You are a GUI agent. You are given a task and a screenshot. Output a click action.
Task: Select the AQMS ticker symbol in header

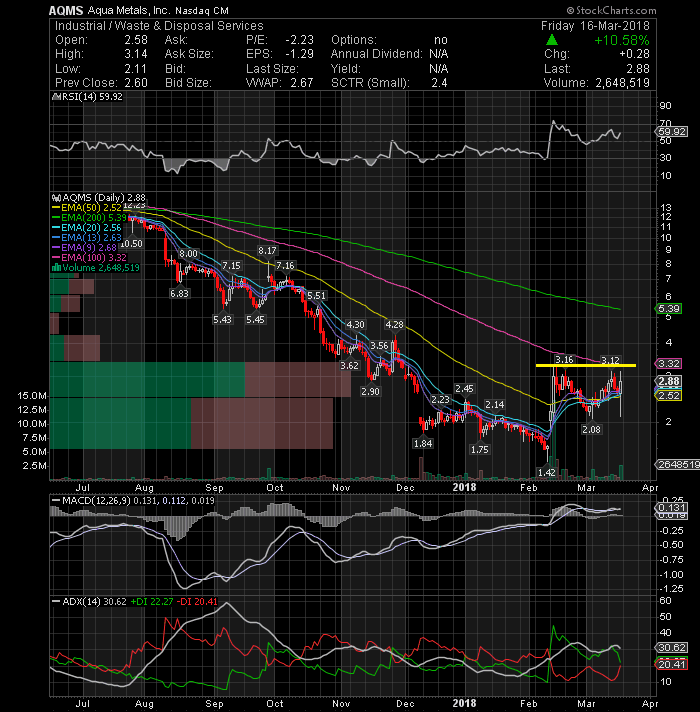[x=66, y=10]
